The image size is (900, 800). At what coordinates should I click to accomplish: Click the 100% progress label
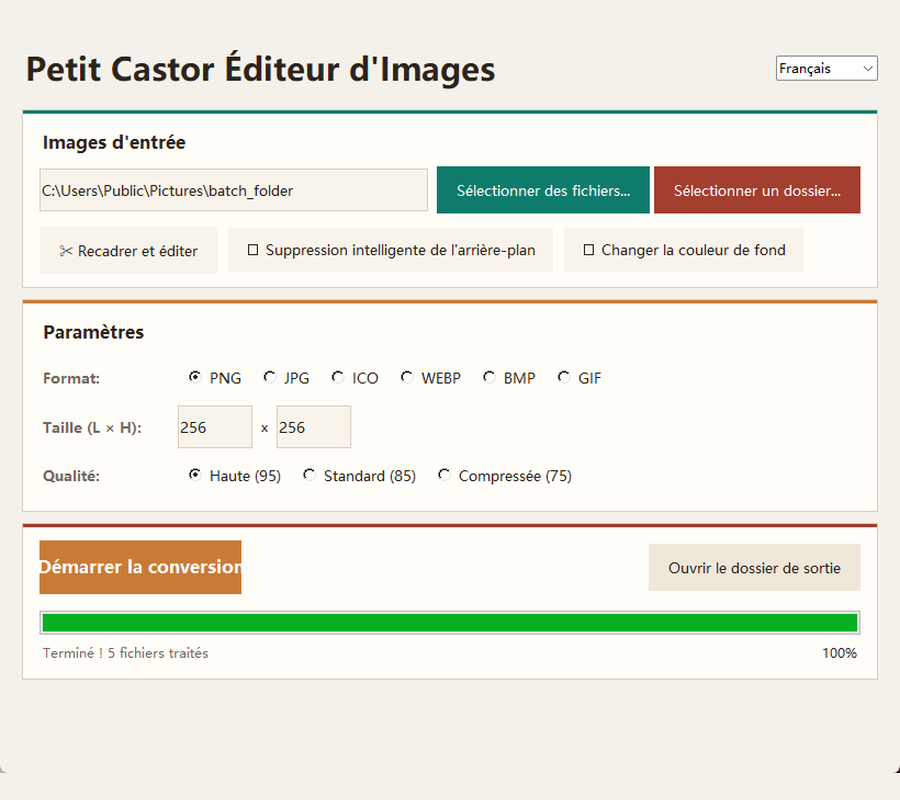839,653
